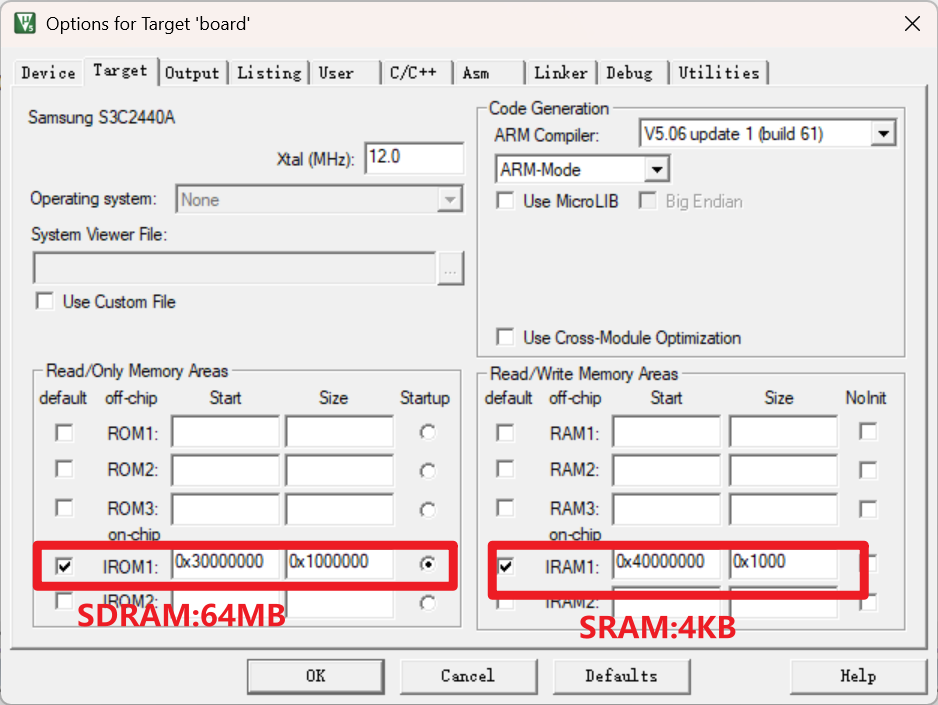
Task: Toggle RAM2 NoInit checkbox
Action: [868, 470]
